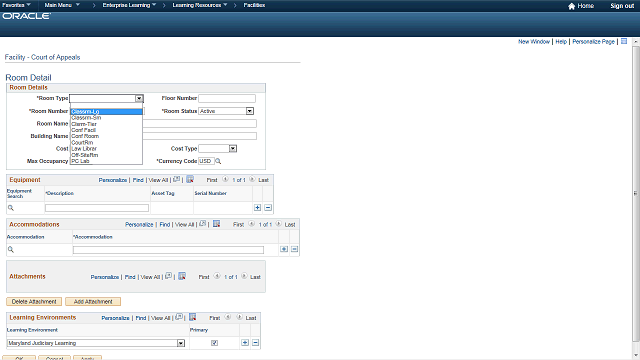The width and height of the screenshot is (640, 360).
Task: Click Find link in Accommodations grid
Action: click(164, 224)
